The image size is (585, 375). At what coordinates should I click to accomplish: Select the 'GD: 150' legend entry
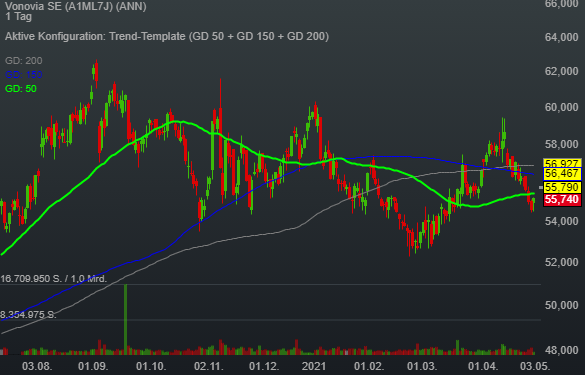coord(24,75)
